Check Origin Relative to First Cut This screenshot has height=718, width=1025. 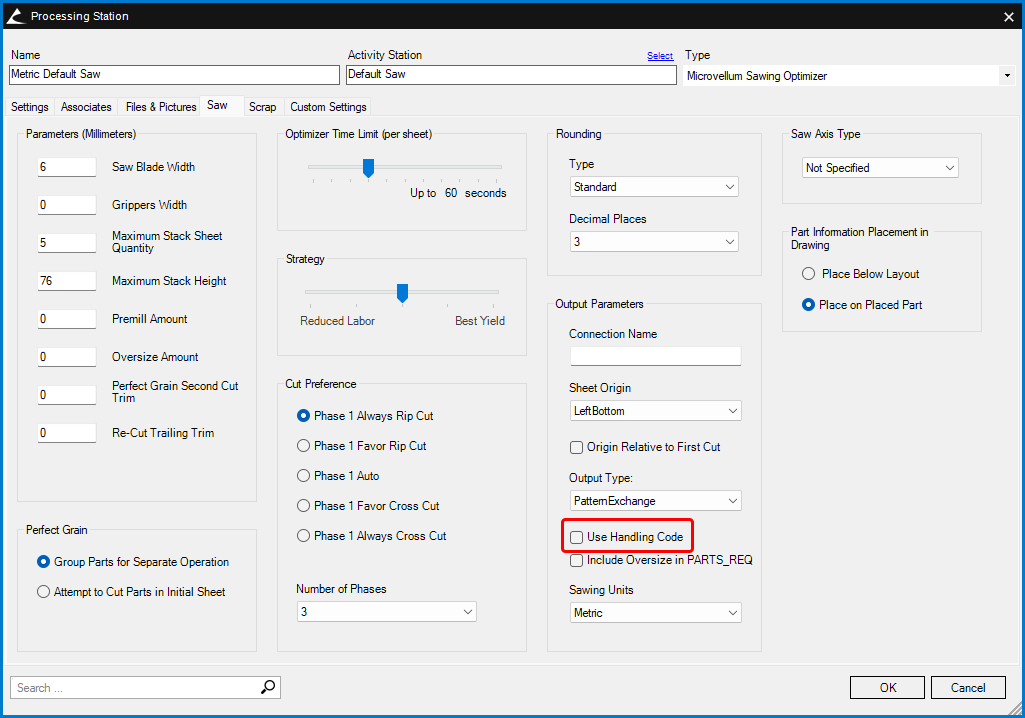577,447
